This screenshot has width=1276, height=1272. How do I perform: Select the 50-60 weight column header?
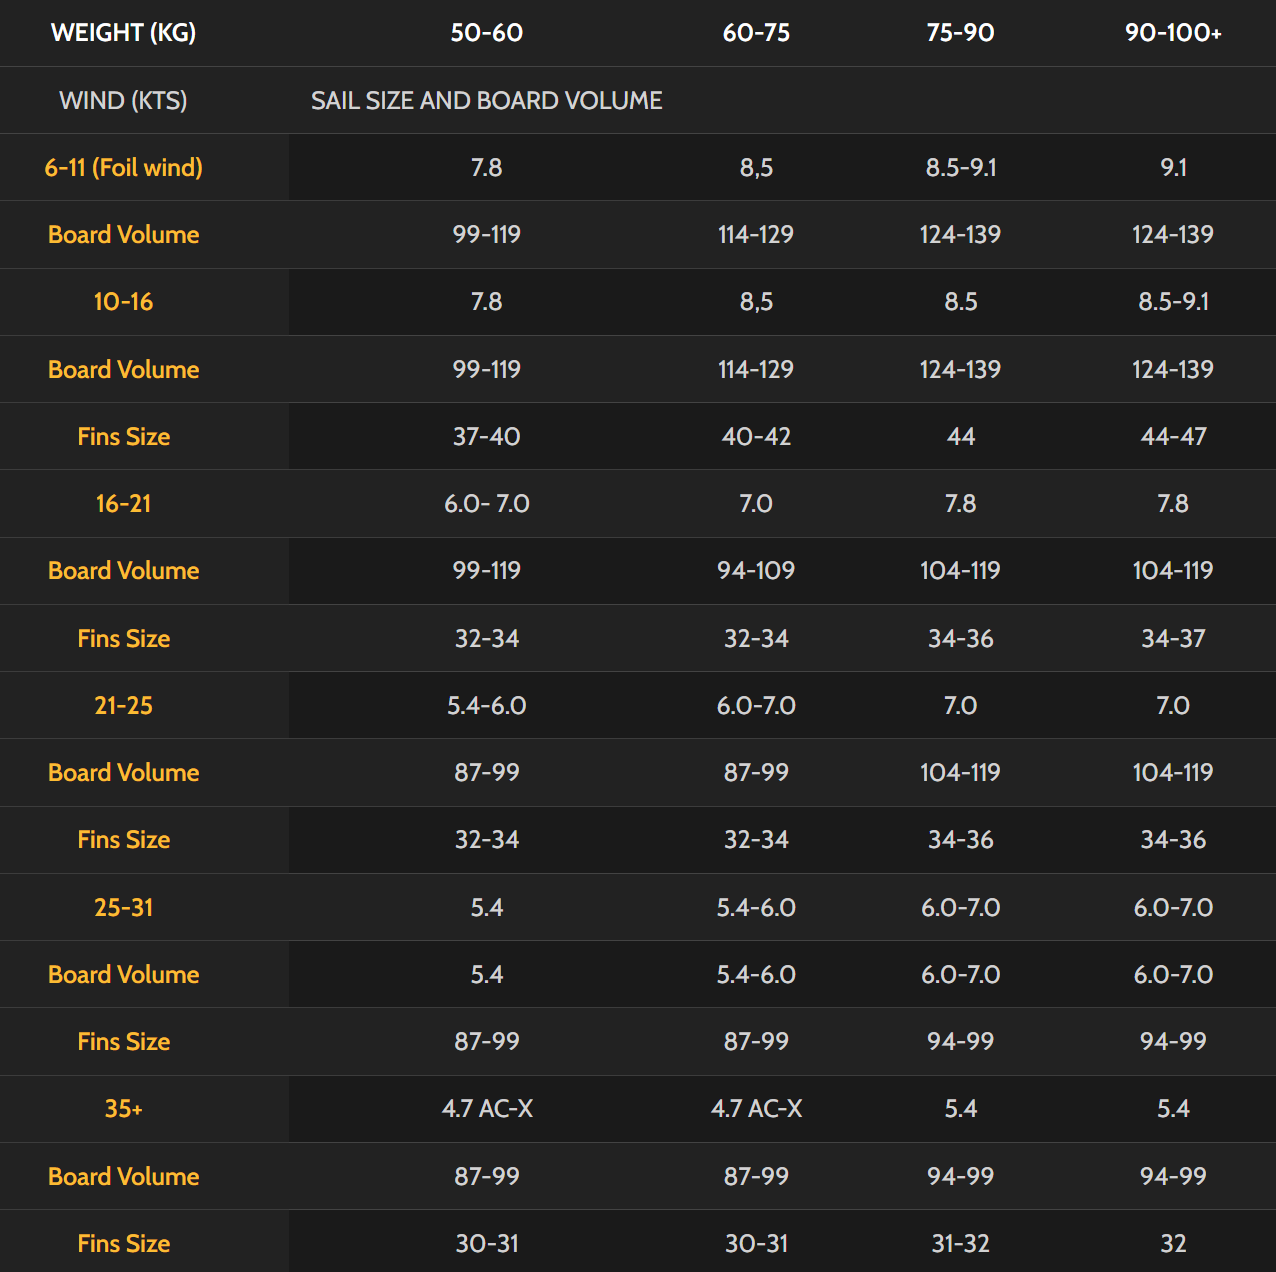[x=486, y=33]
